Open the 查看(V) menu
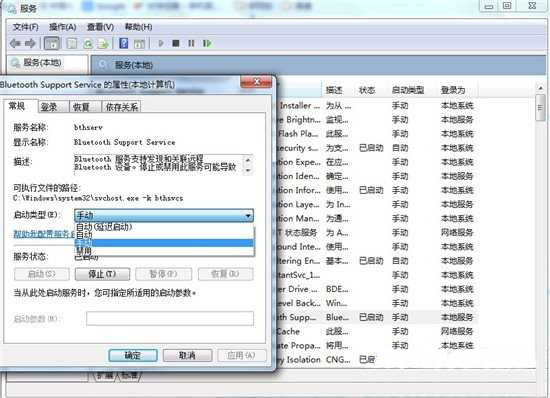 point(100,27)
